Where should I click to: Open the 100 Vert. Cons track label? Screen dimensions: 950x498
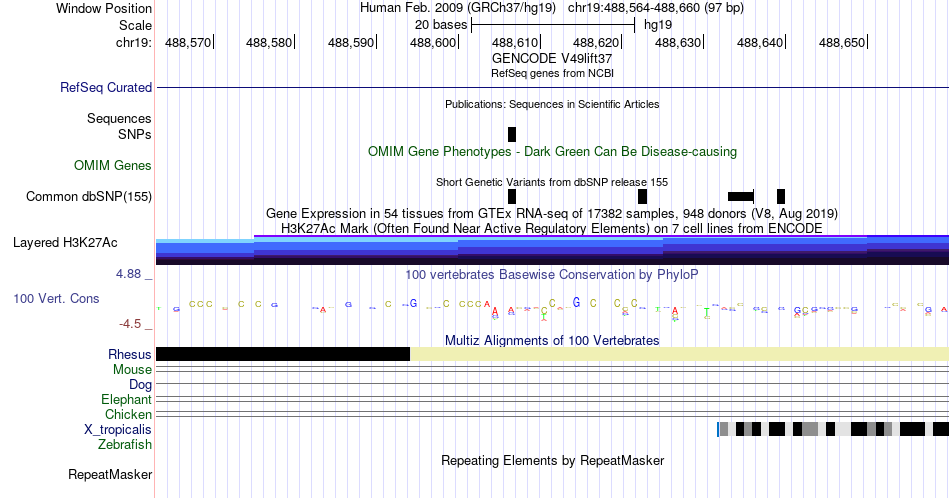[56, 299]
